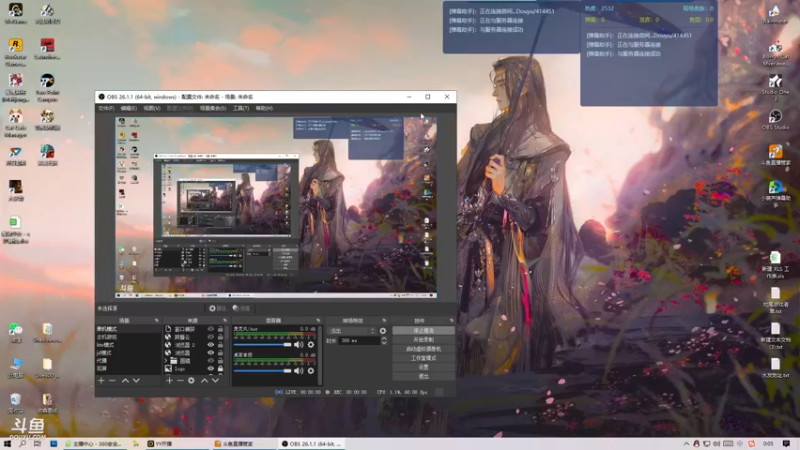Screen dimensions: 800x450
Task: Toggle lock of 浏览器 2 source
Action: click(x=220, y=345)
